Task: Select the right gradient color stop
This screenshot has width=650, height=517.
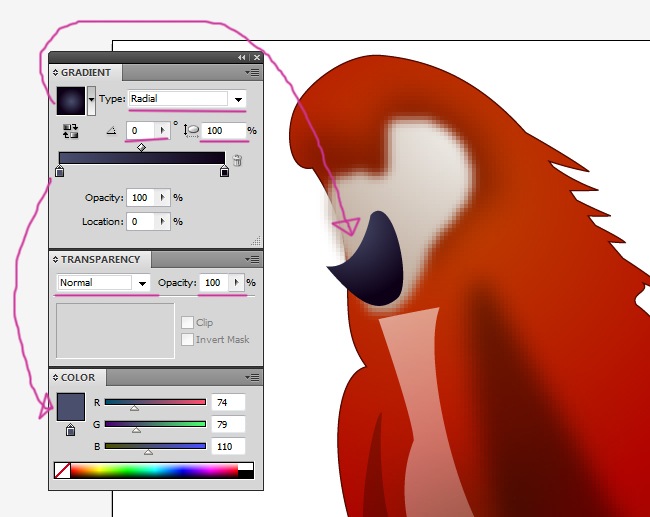Action: click(x=224, y=172)
